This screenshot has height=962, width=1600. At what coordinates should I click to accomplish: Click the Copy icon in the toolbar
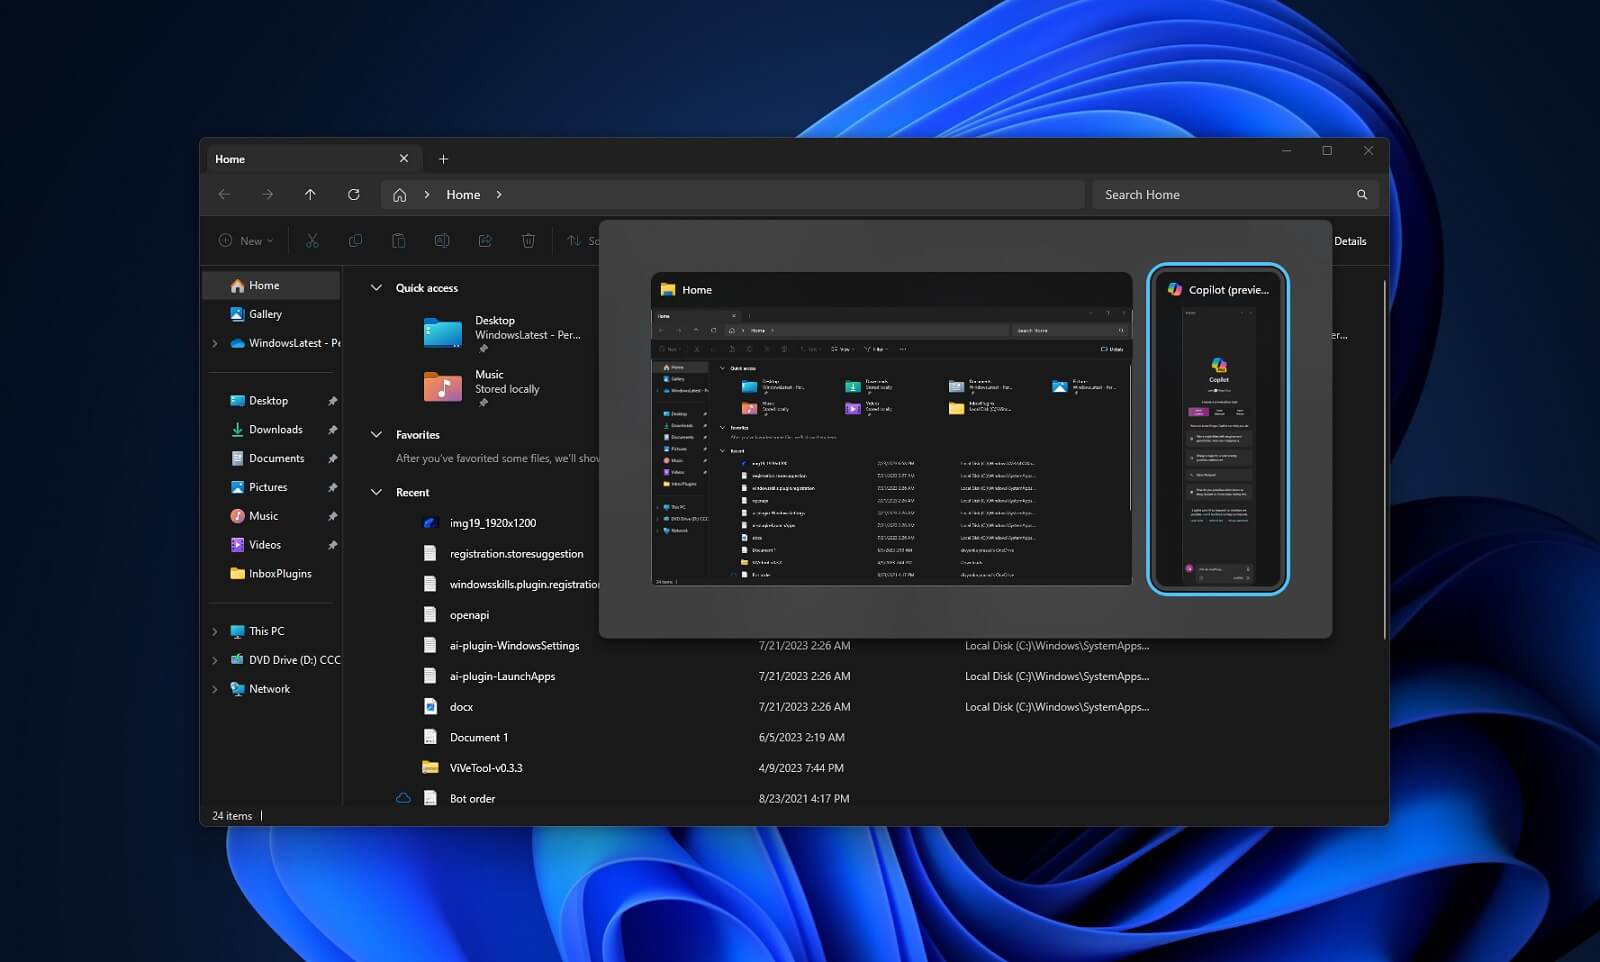coord(355,240)
